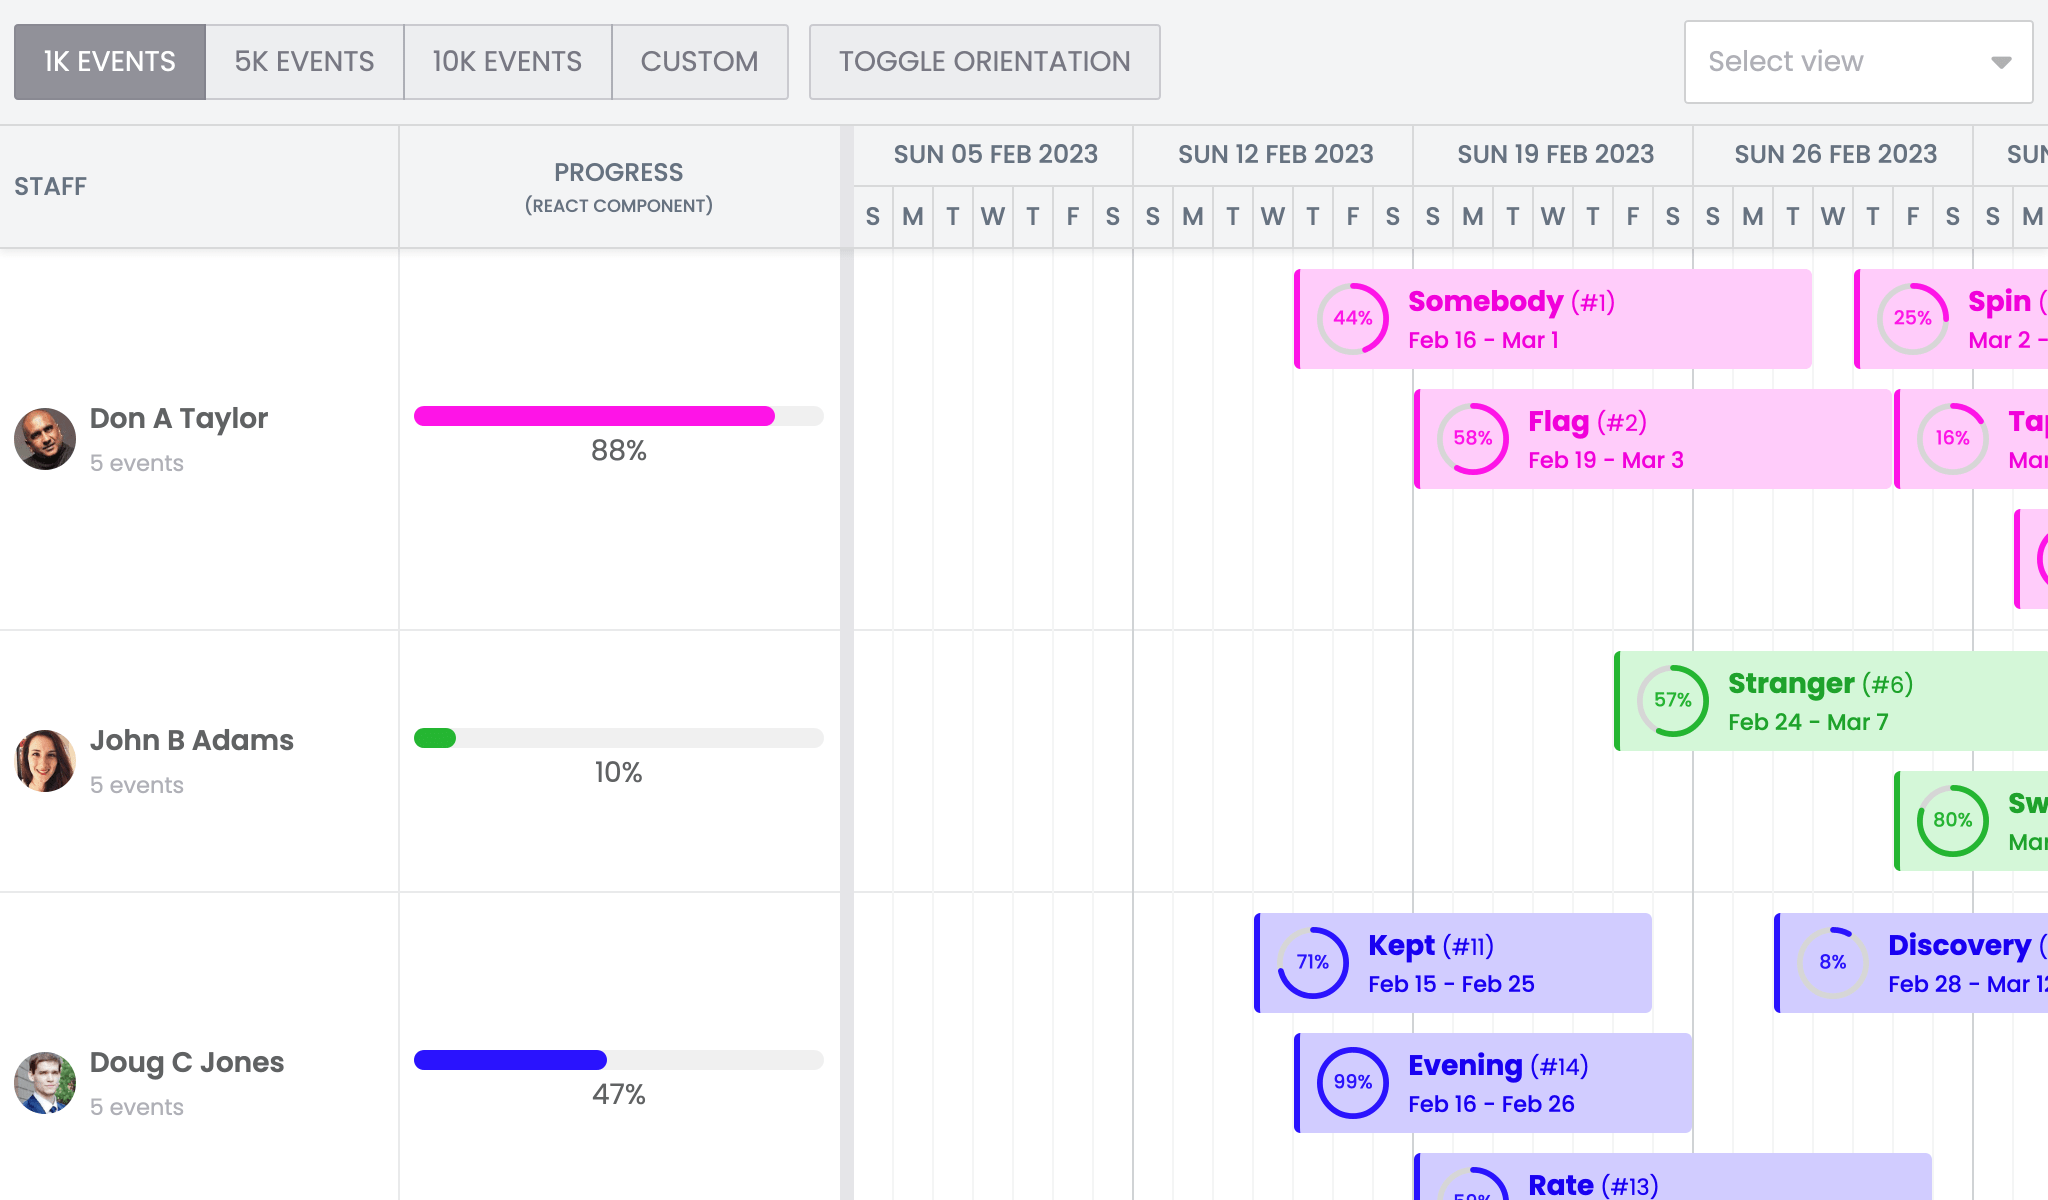
Task: Click the 44% circle on Somebody event
Action: [x=1353, y=318]
